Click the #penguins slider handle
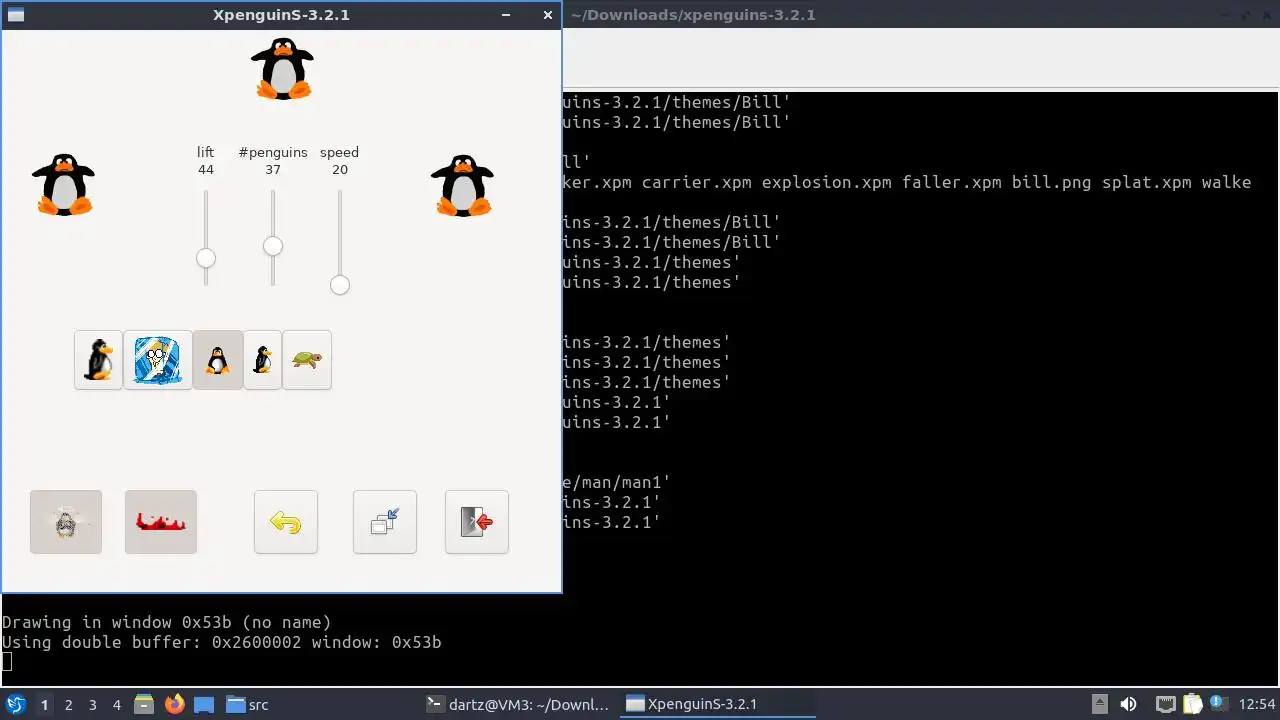1280x720 pixels. (x=273, y=246)
